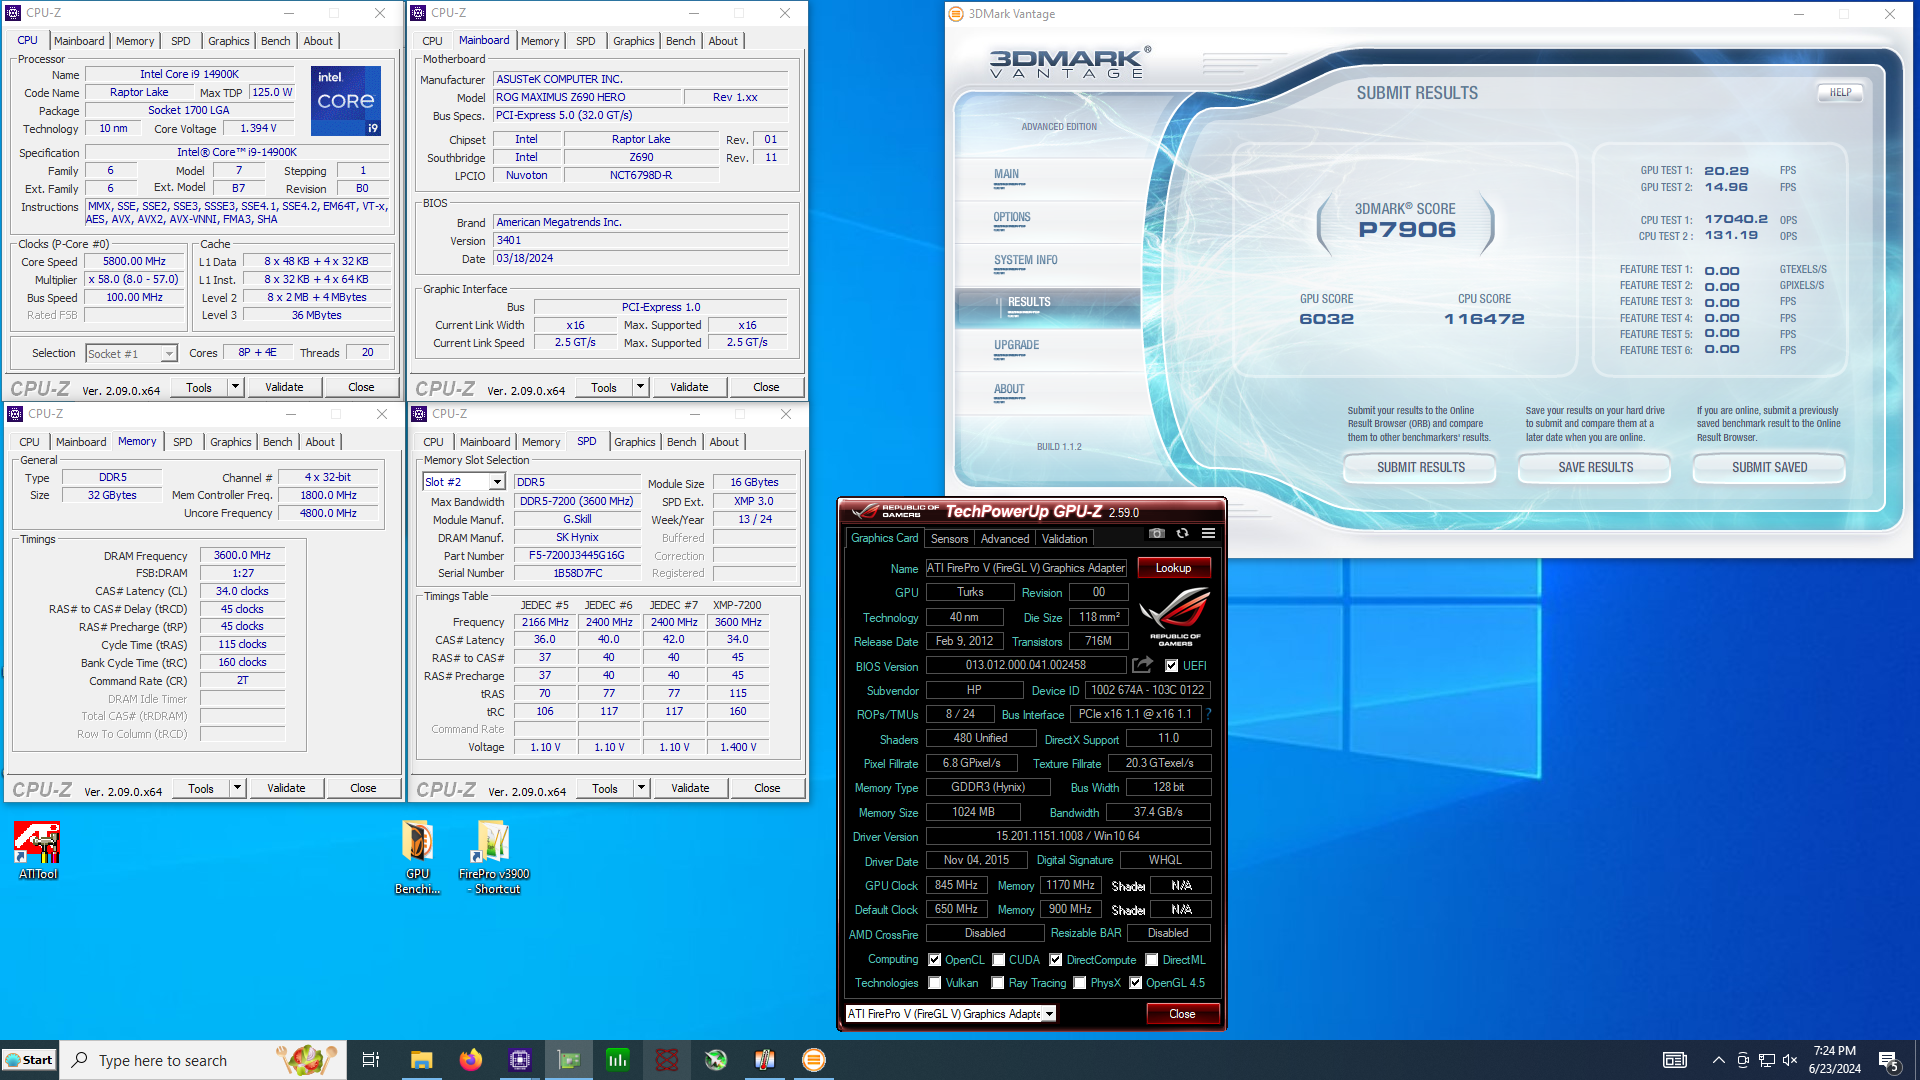Click the Intel Core i9 logo in CPU-Z

346,101
